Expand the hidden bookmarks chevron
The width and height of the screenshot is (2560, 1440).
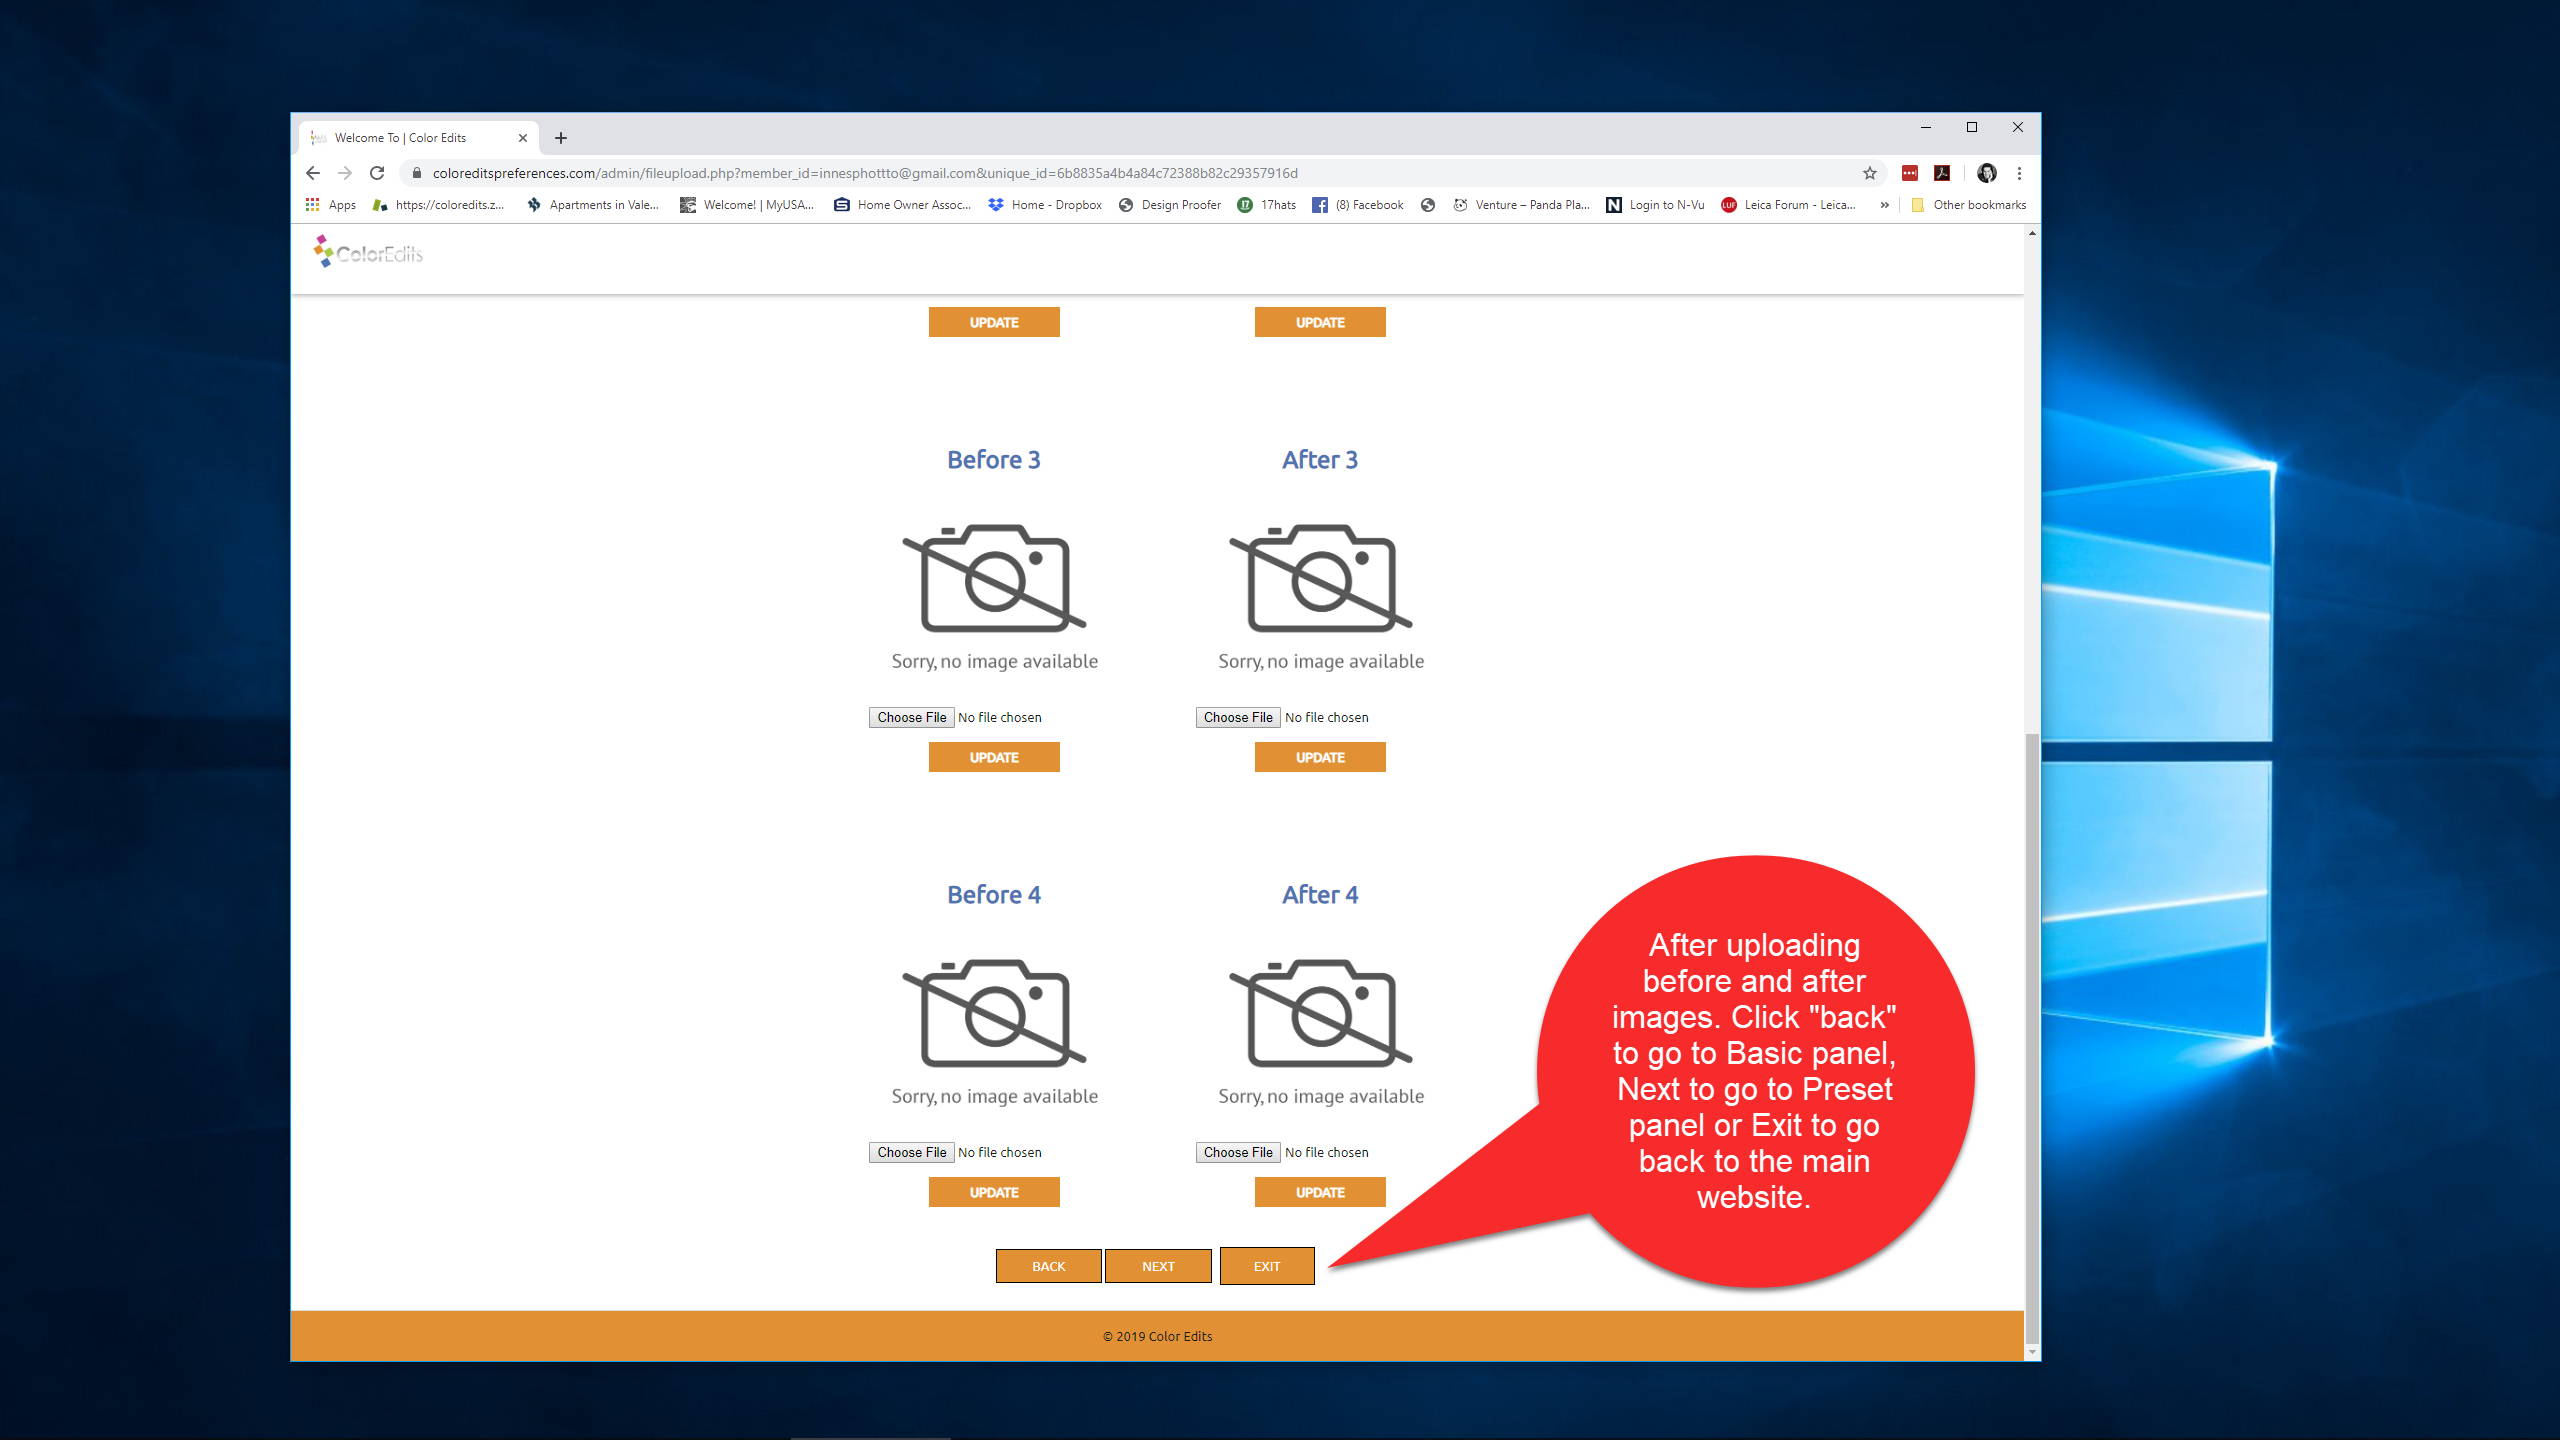tap(1884, 205)
